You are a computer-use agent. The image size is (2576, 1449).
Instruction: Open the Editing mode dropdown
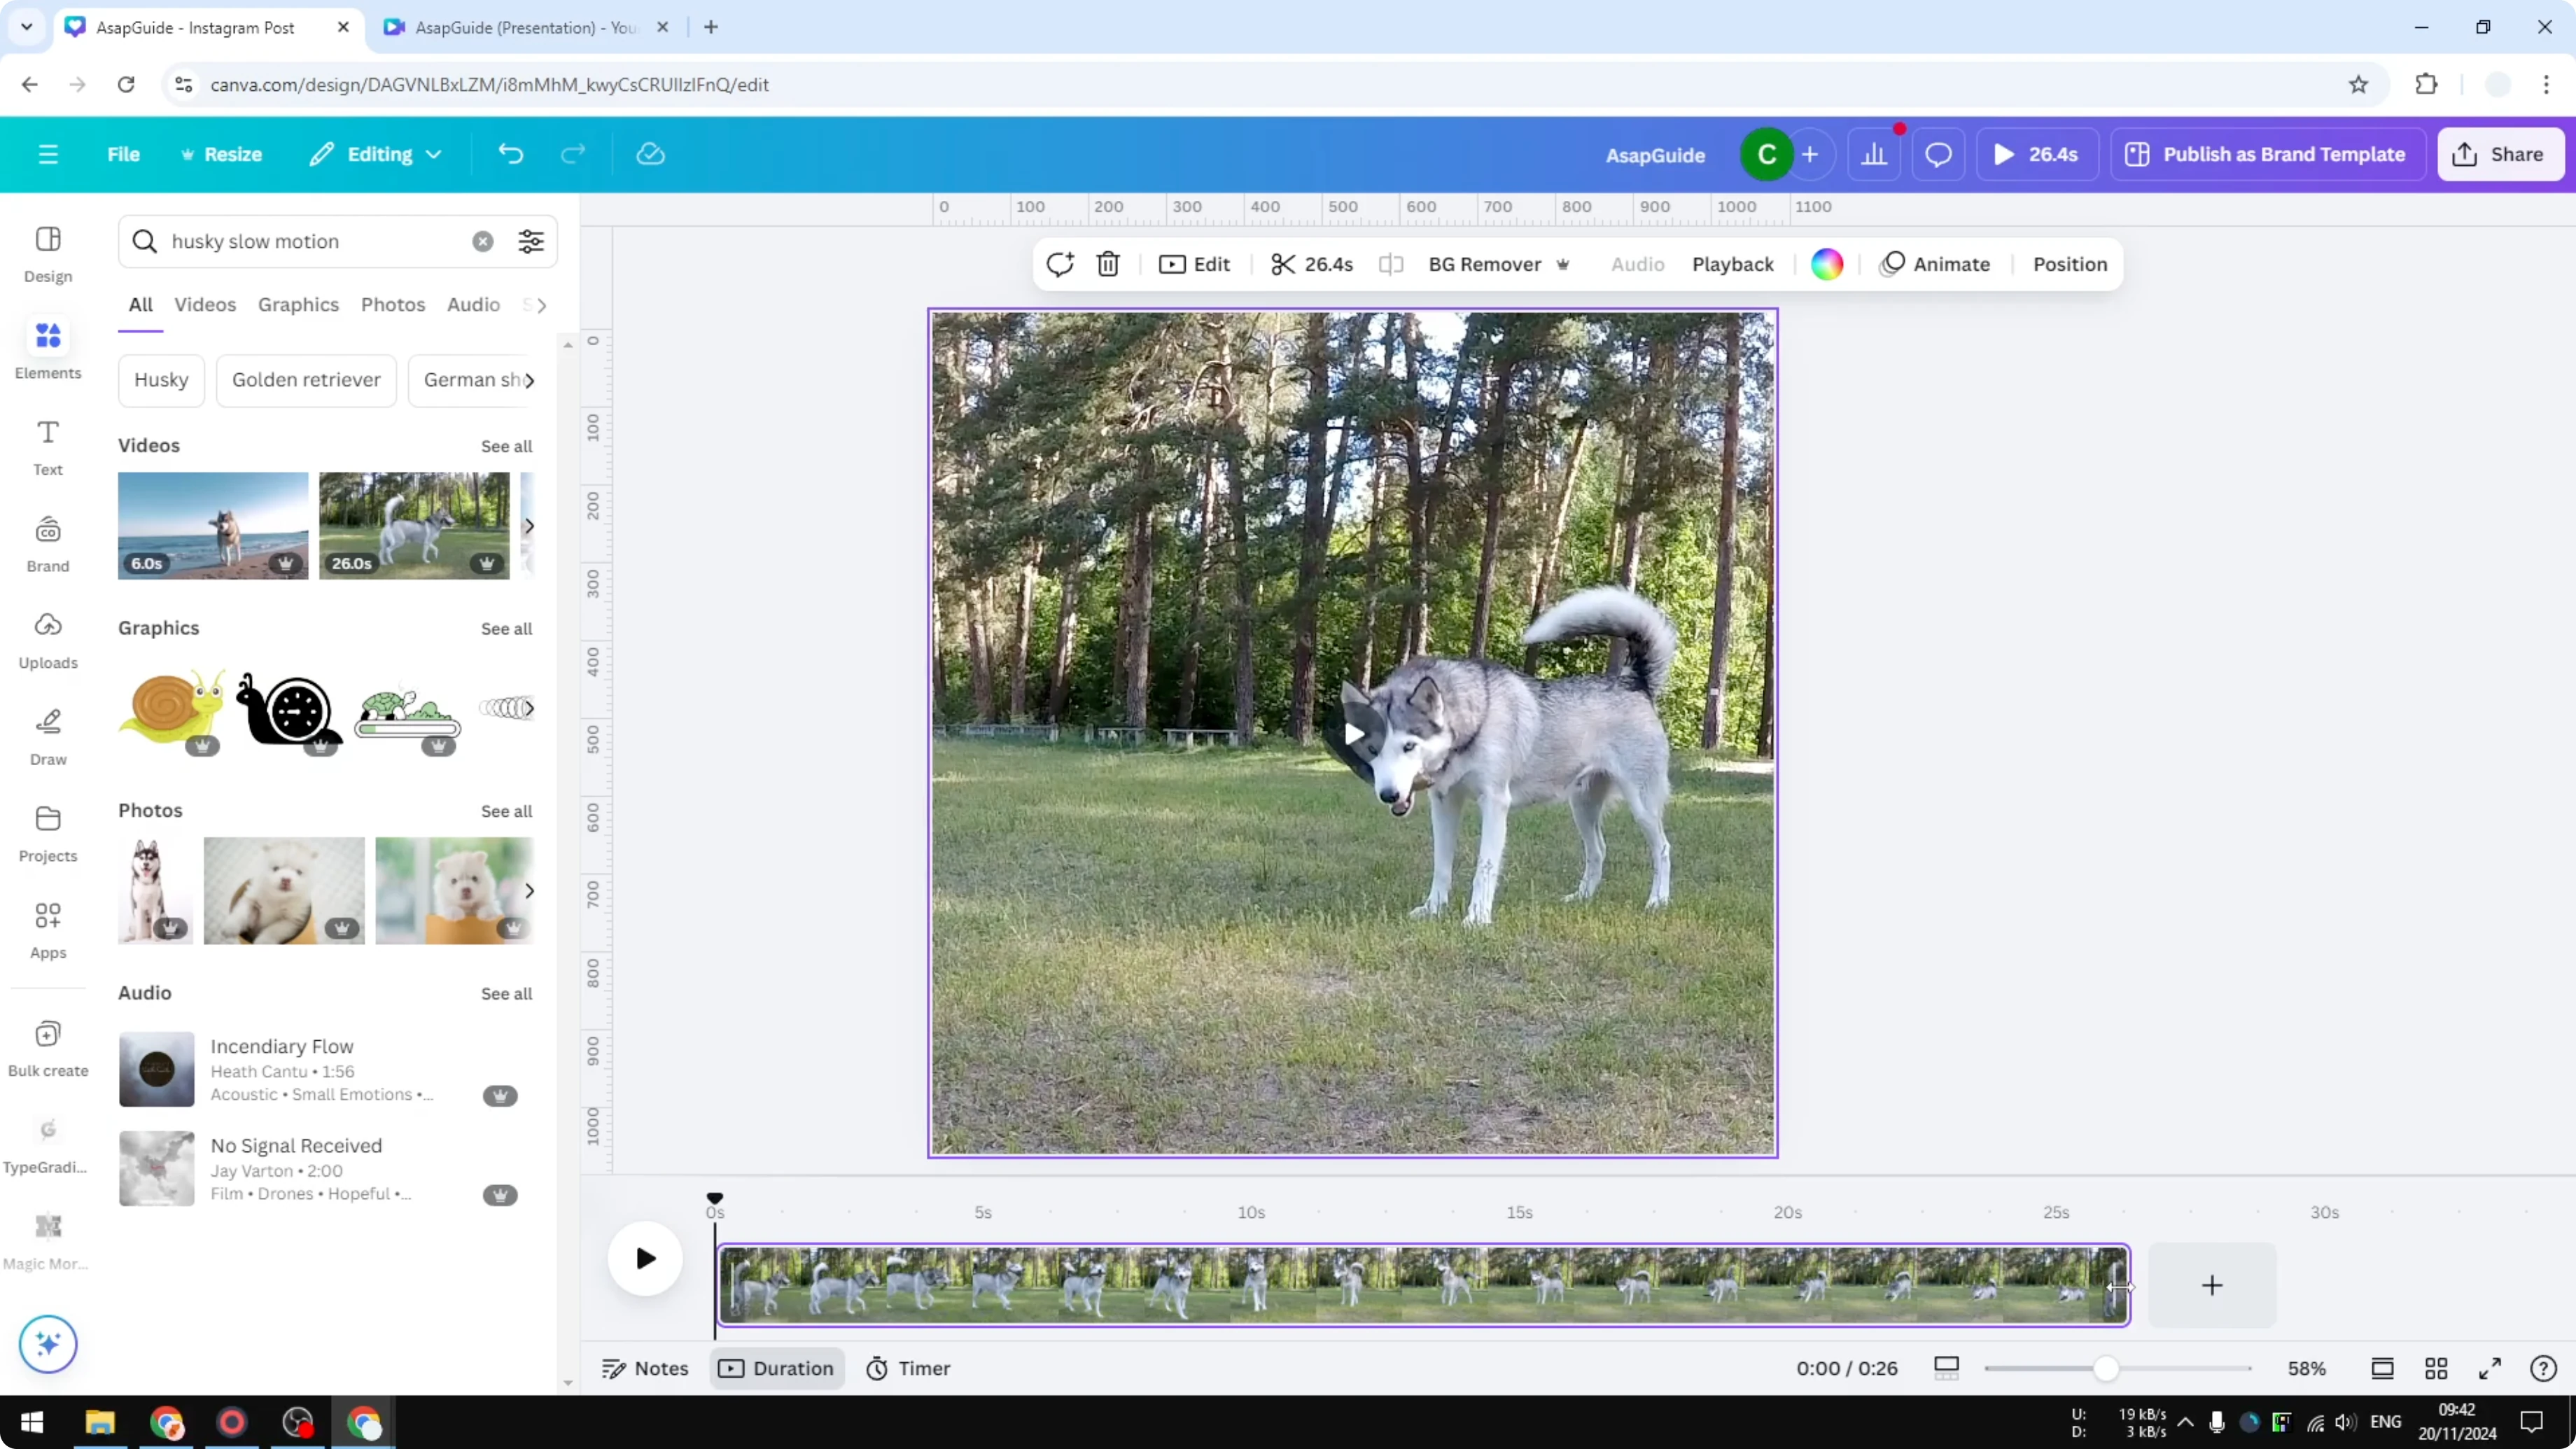click(x=375, y=153)
